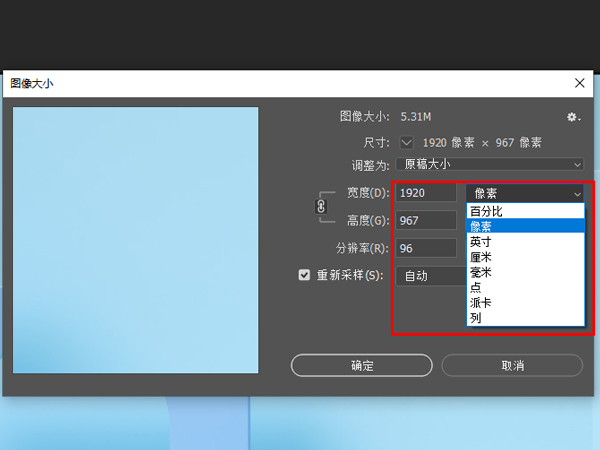Screen dimensions: 600x450
Task: Toggle the chain link constrain proportions icon
Action: [x=321, y=206]
